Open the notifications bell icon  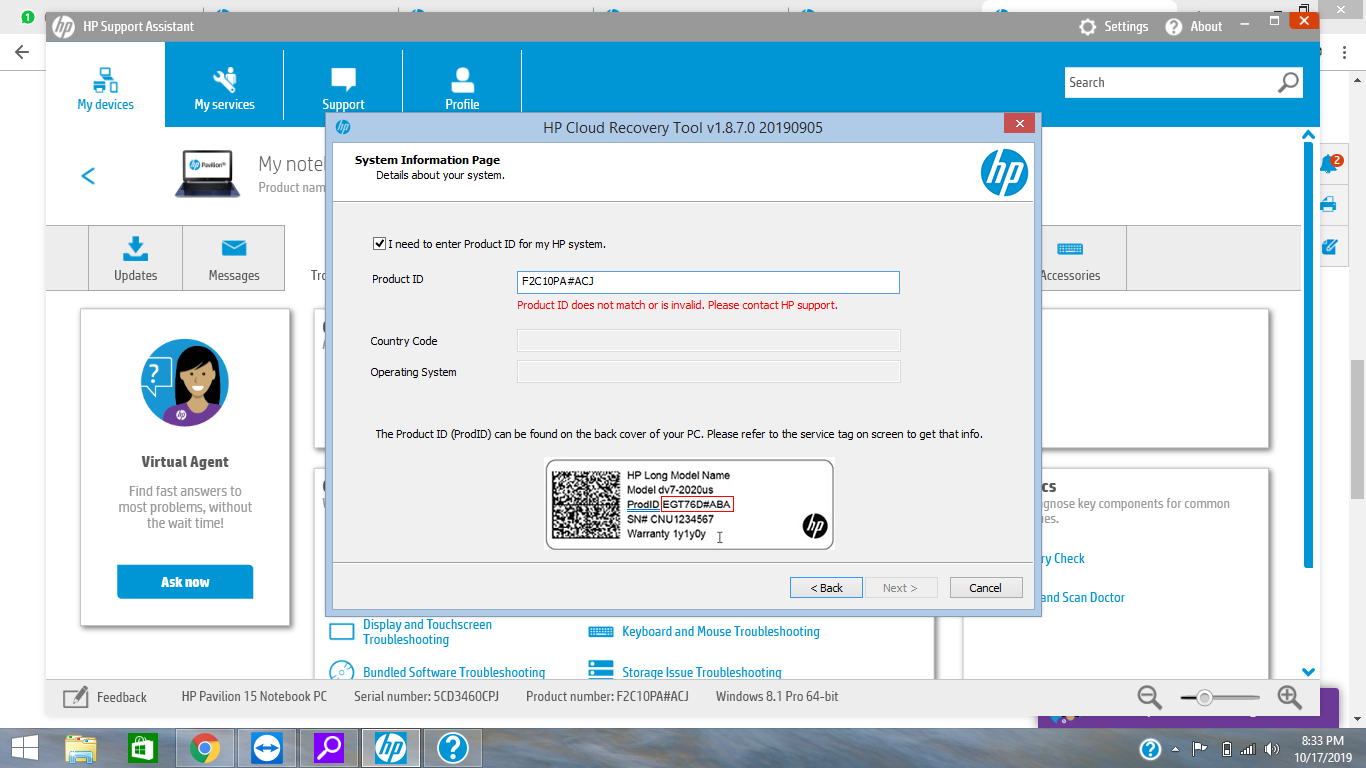[1330, 163]
